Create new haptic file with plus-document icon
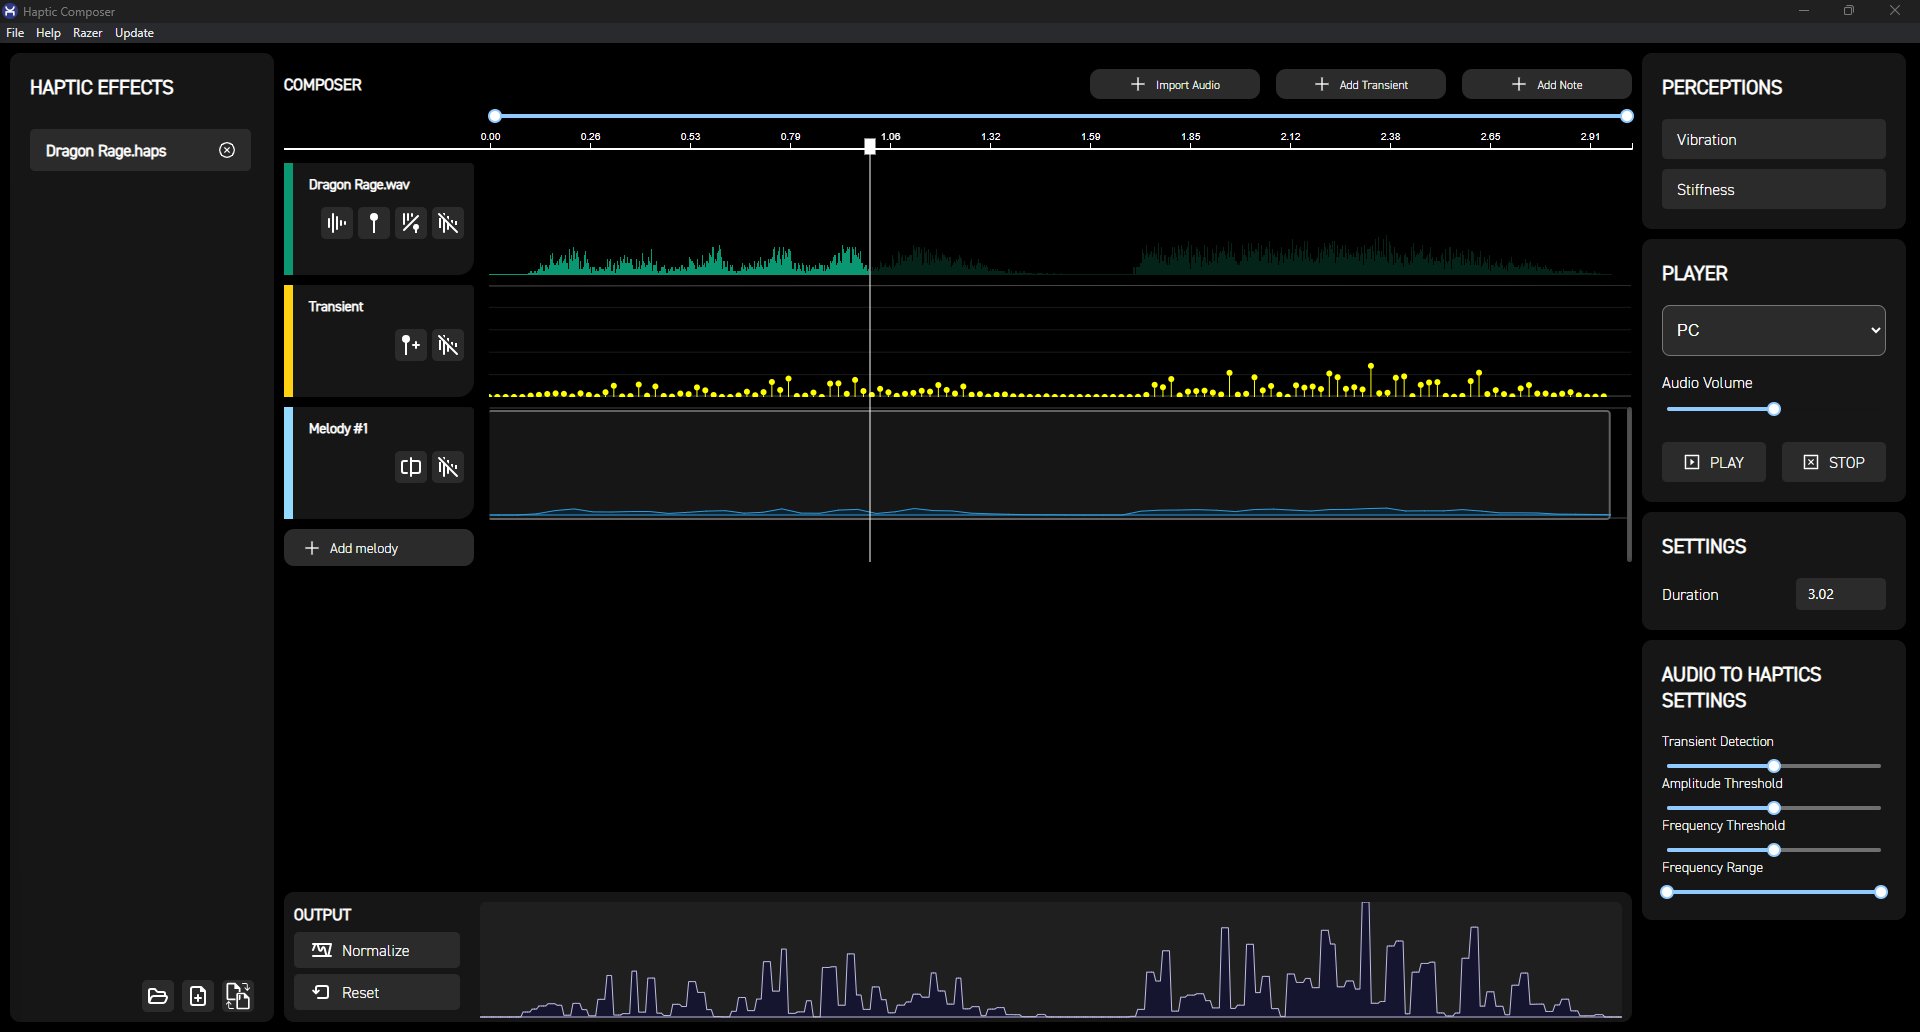 click(198, 996)
